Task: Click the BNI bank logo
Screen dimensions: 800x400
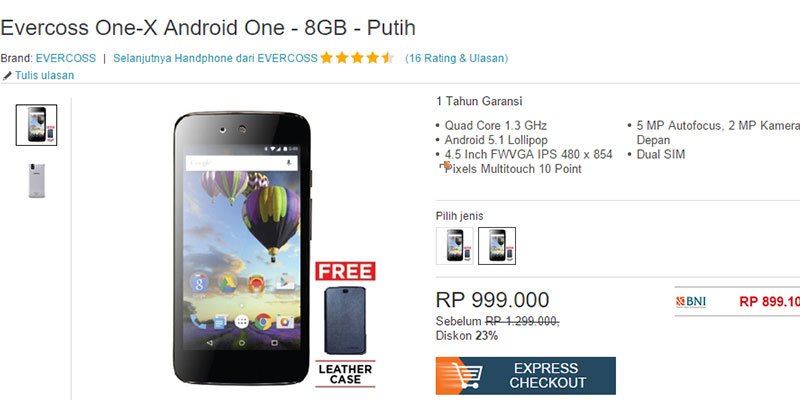Action: pyautogui.click(x=691, y=302)
